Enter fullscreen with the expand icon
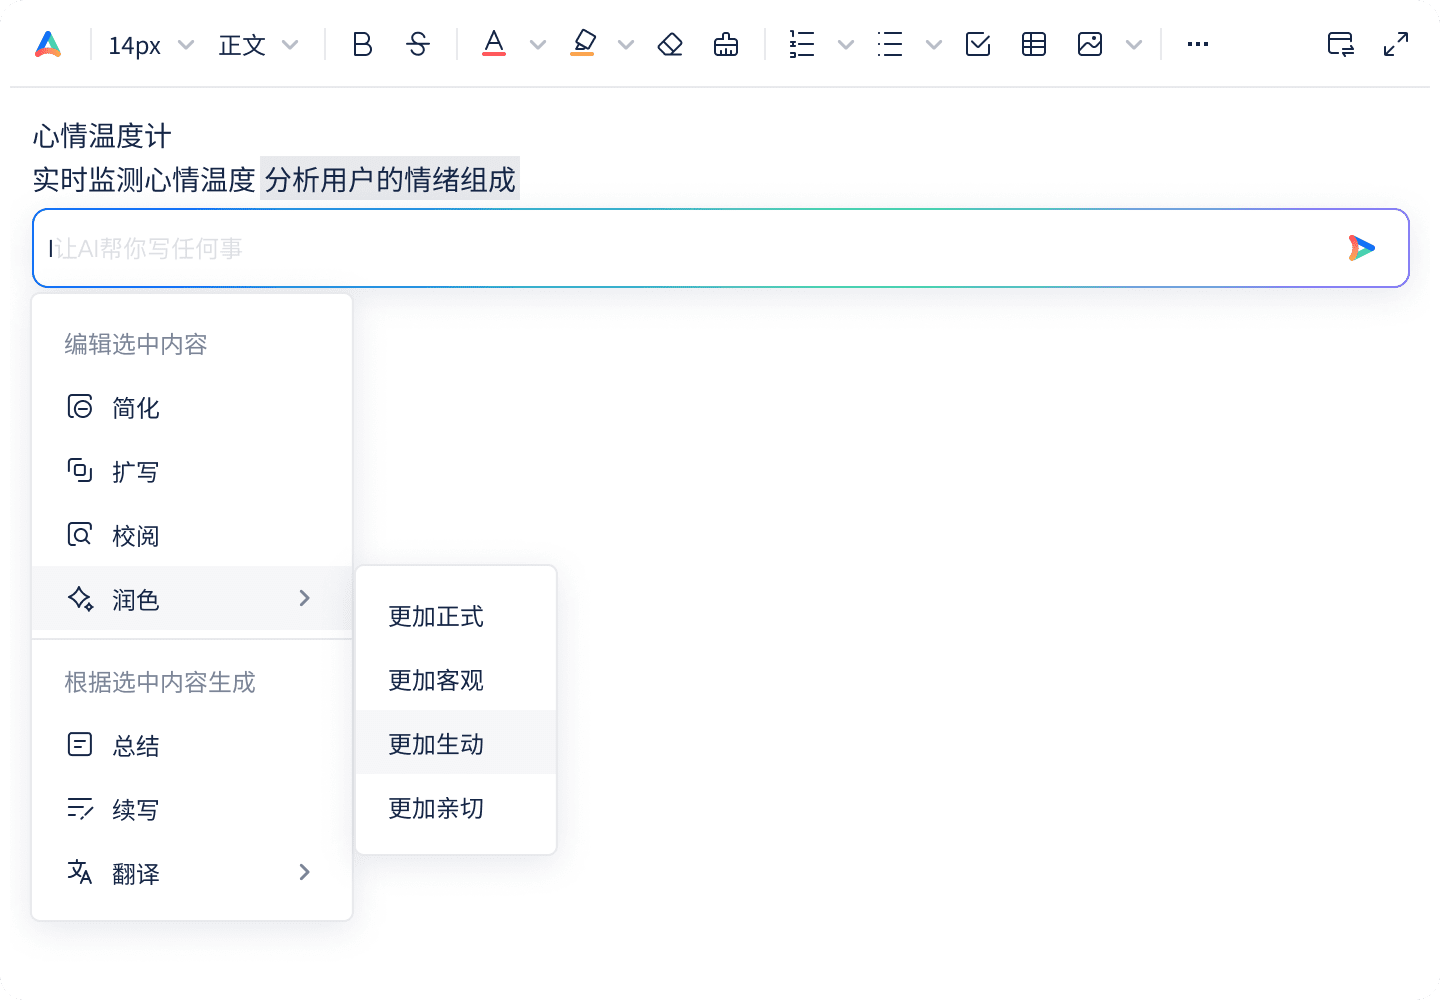The height and width of the screenshot is (1000, 1440). [1396, 44]
